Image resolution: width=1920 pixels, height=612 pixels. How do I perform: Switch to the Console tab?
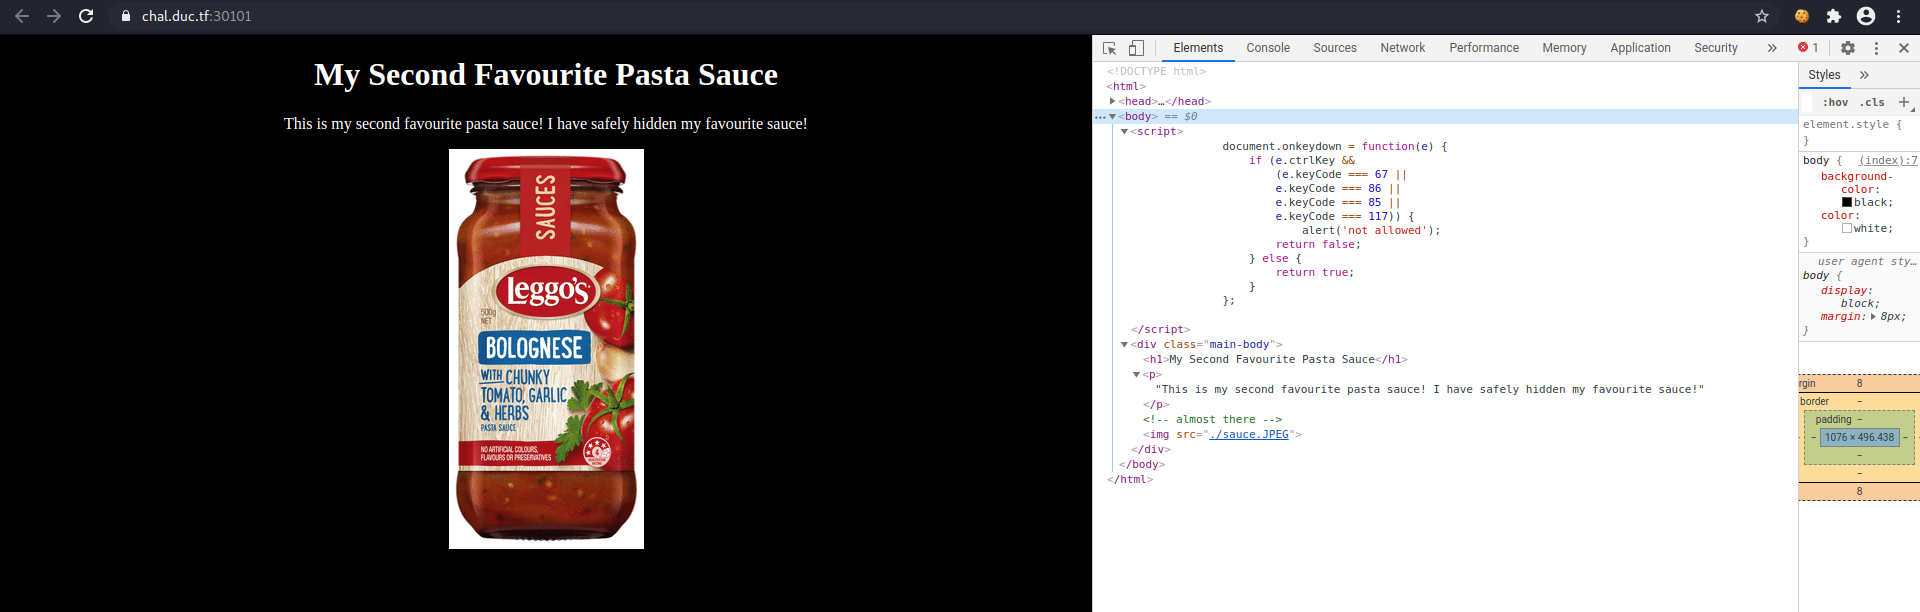click(1268, 48)
